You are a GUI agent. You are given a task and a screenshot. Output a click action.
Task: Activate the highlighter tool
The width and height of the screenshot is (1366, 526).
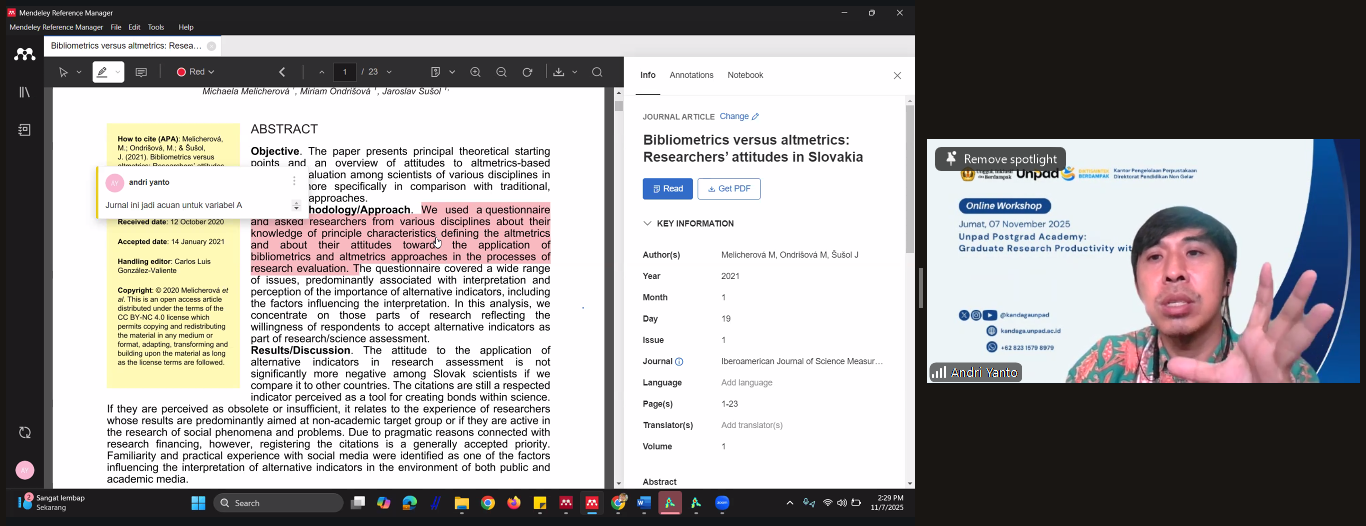102,72
